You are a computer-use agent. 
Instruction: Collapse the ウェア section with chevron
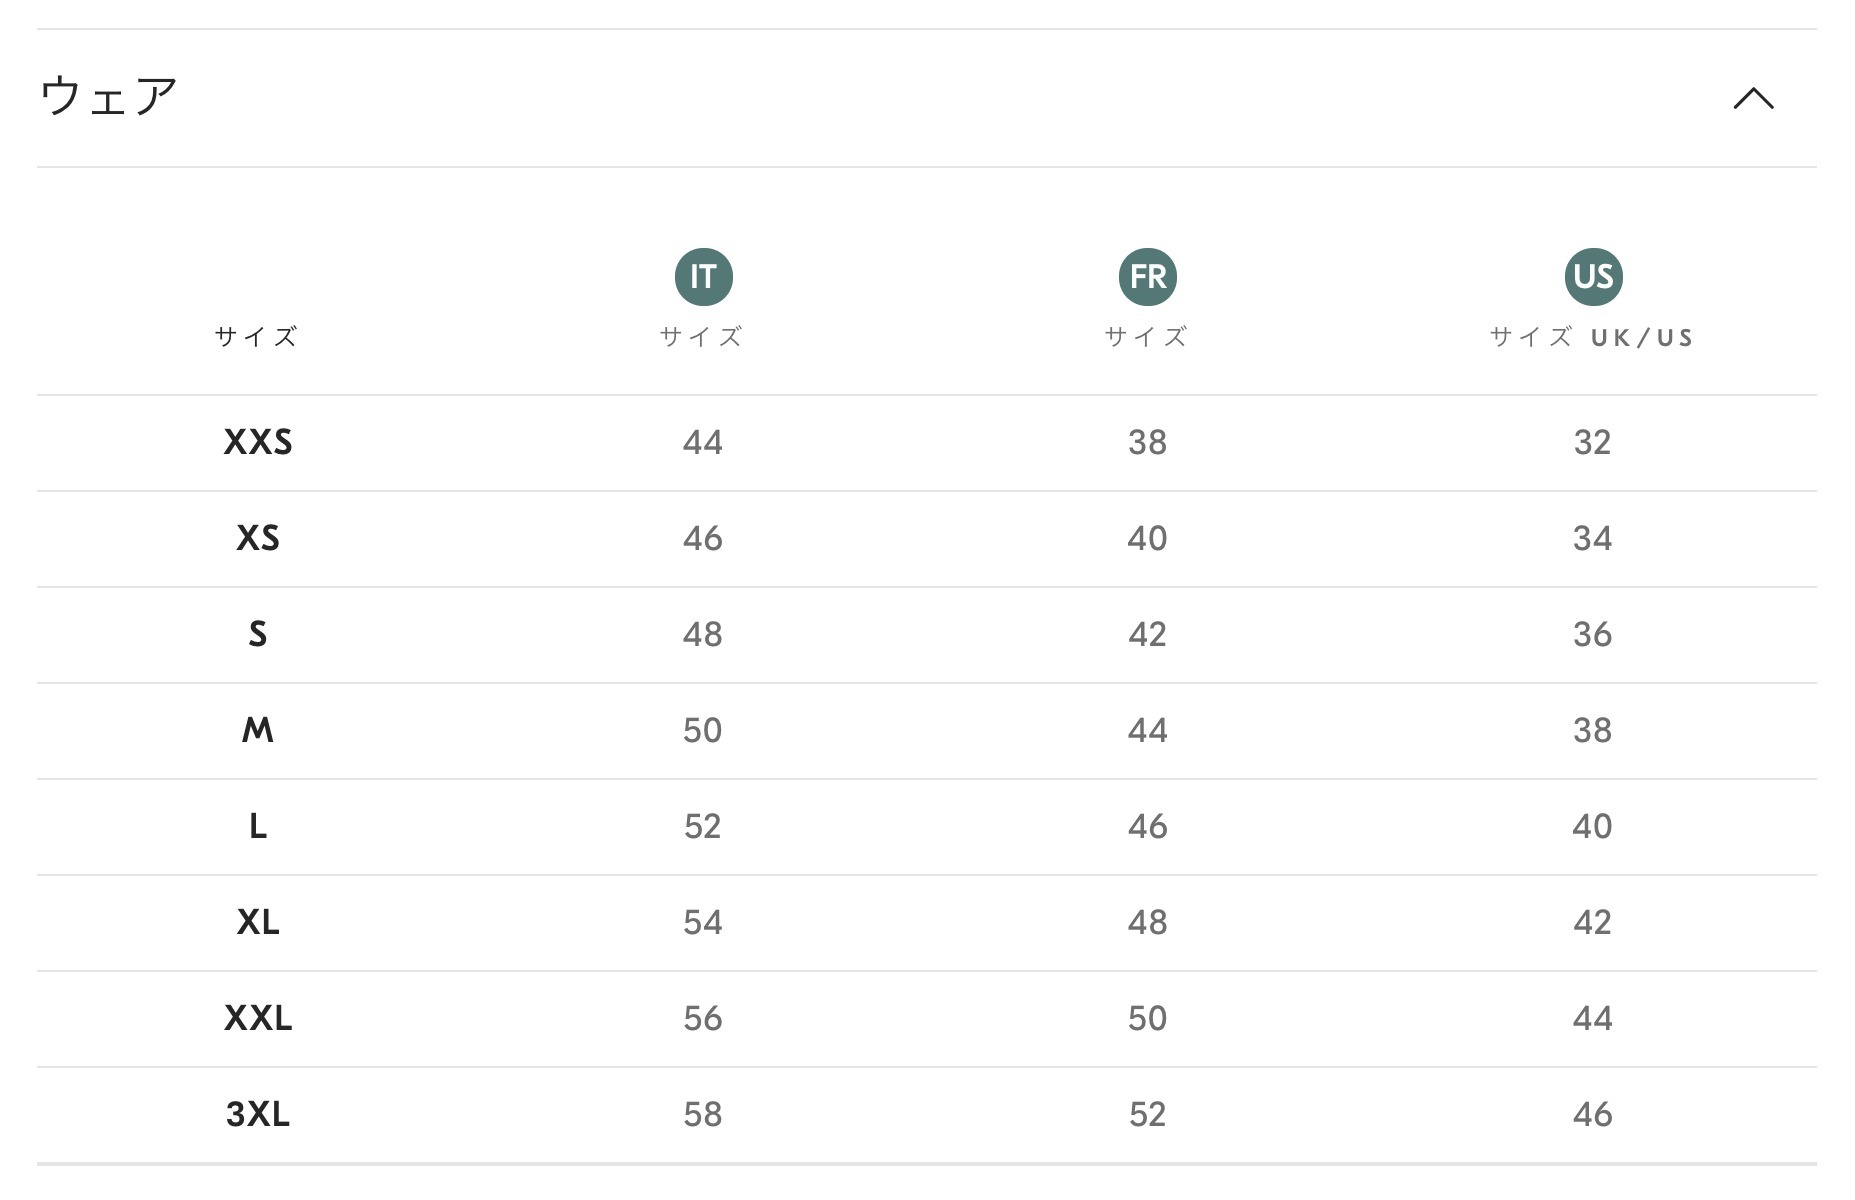click(x=1753, y=98)
